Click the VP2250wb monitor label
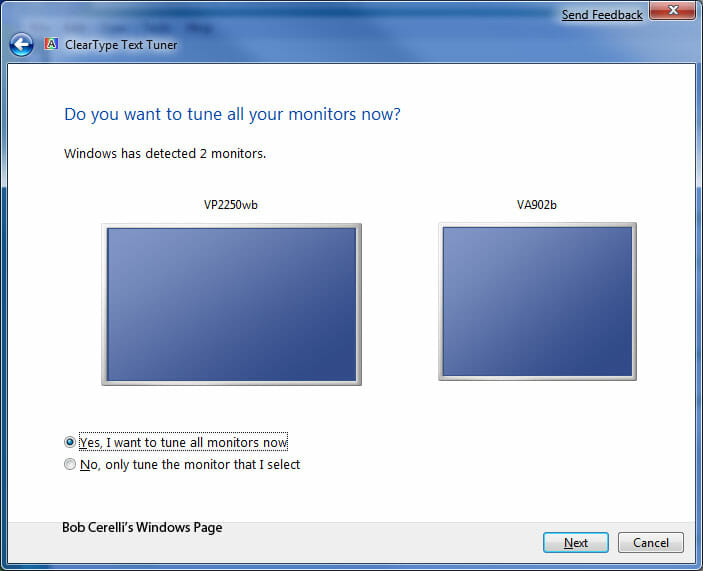The width and height of the screenshot is (703, 571). click(x=230, y=205)
